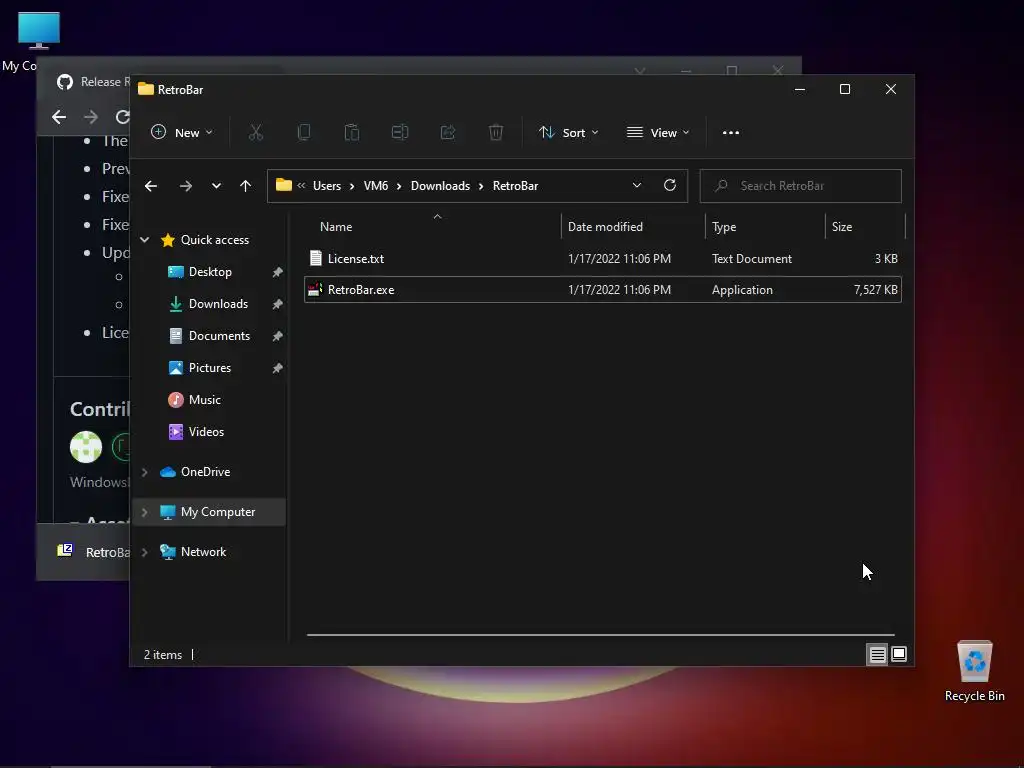Unpin Desktop via its pin icon
Viewport: 1024px width, 768px height.
click(x=278, y=272)
